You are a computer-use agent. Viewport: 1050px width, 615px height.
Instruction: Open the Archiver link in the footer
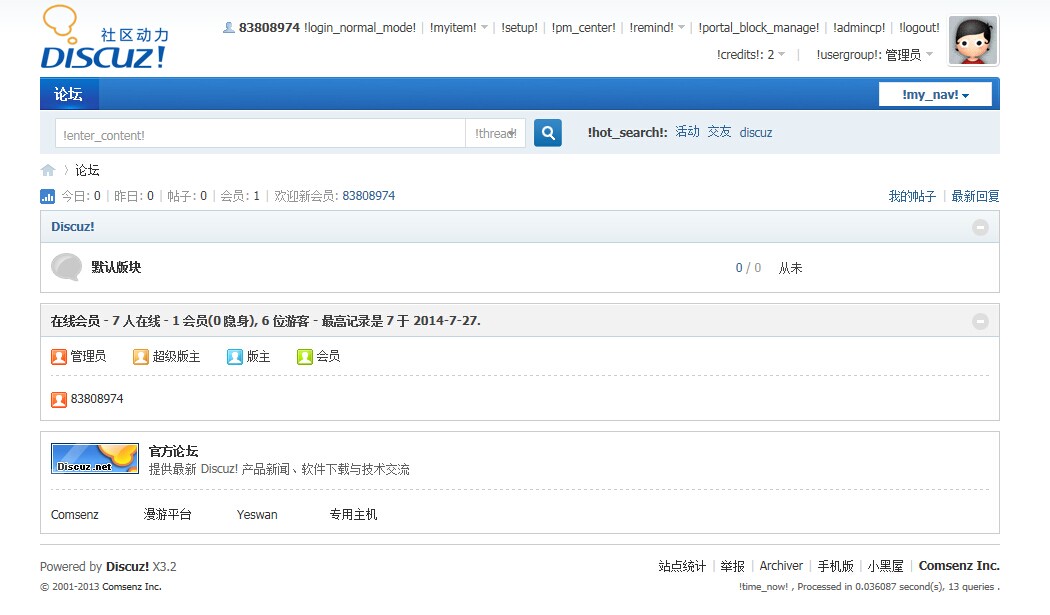click(x=780, y=565)
